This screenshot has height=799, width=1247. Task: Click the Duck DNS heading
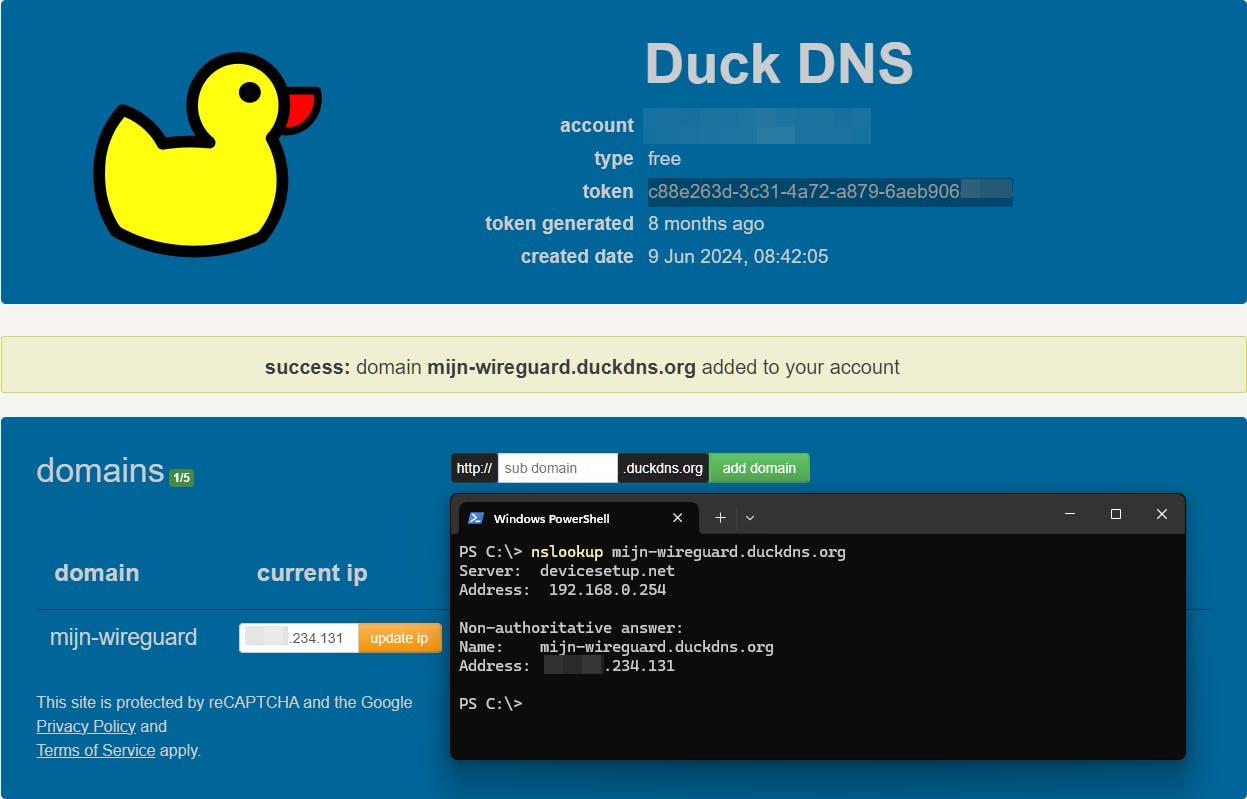click(779, 64)
